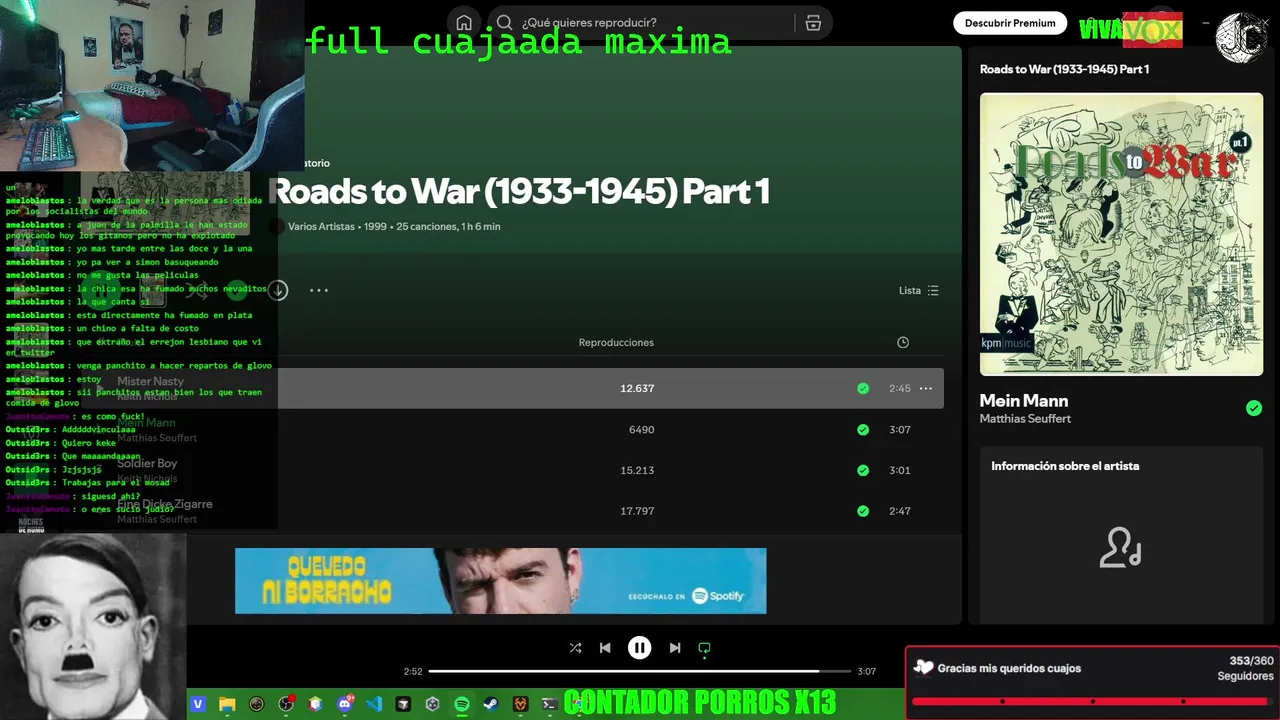Open the Roads to War title in right panel
1280x720 pixels.
pos(1064,69)
